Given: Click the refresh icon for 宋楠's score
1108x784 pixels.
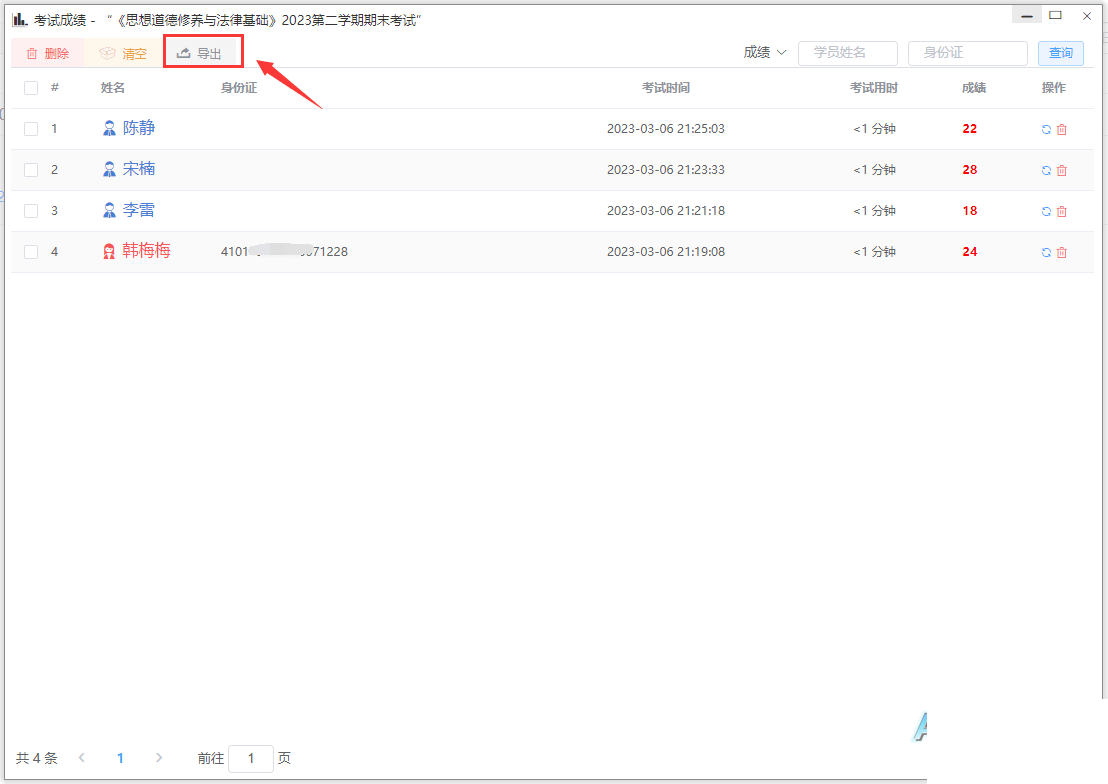Looking at the screenshot, I should click(1046, 170).
